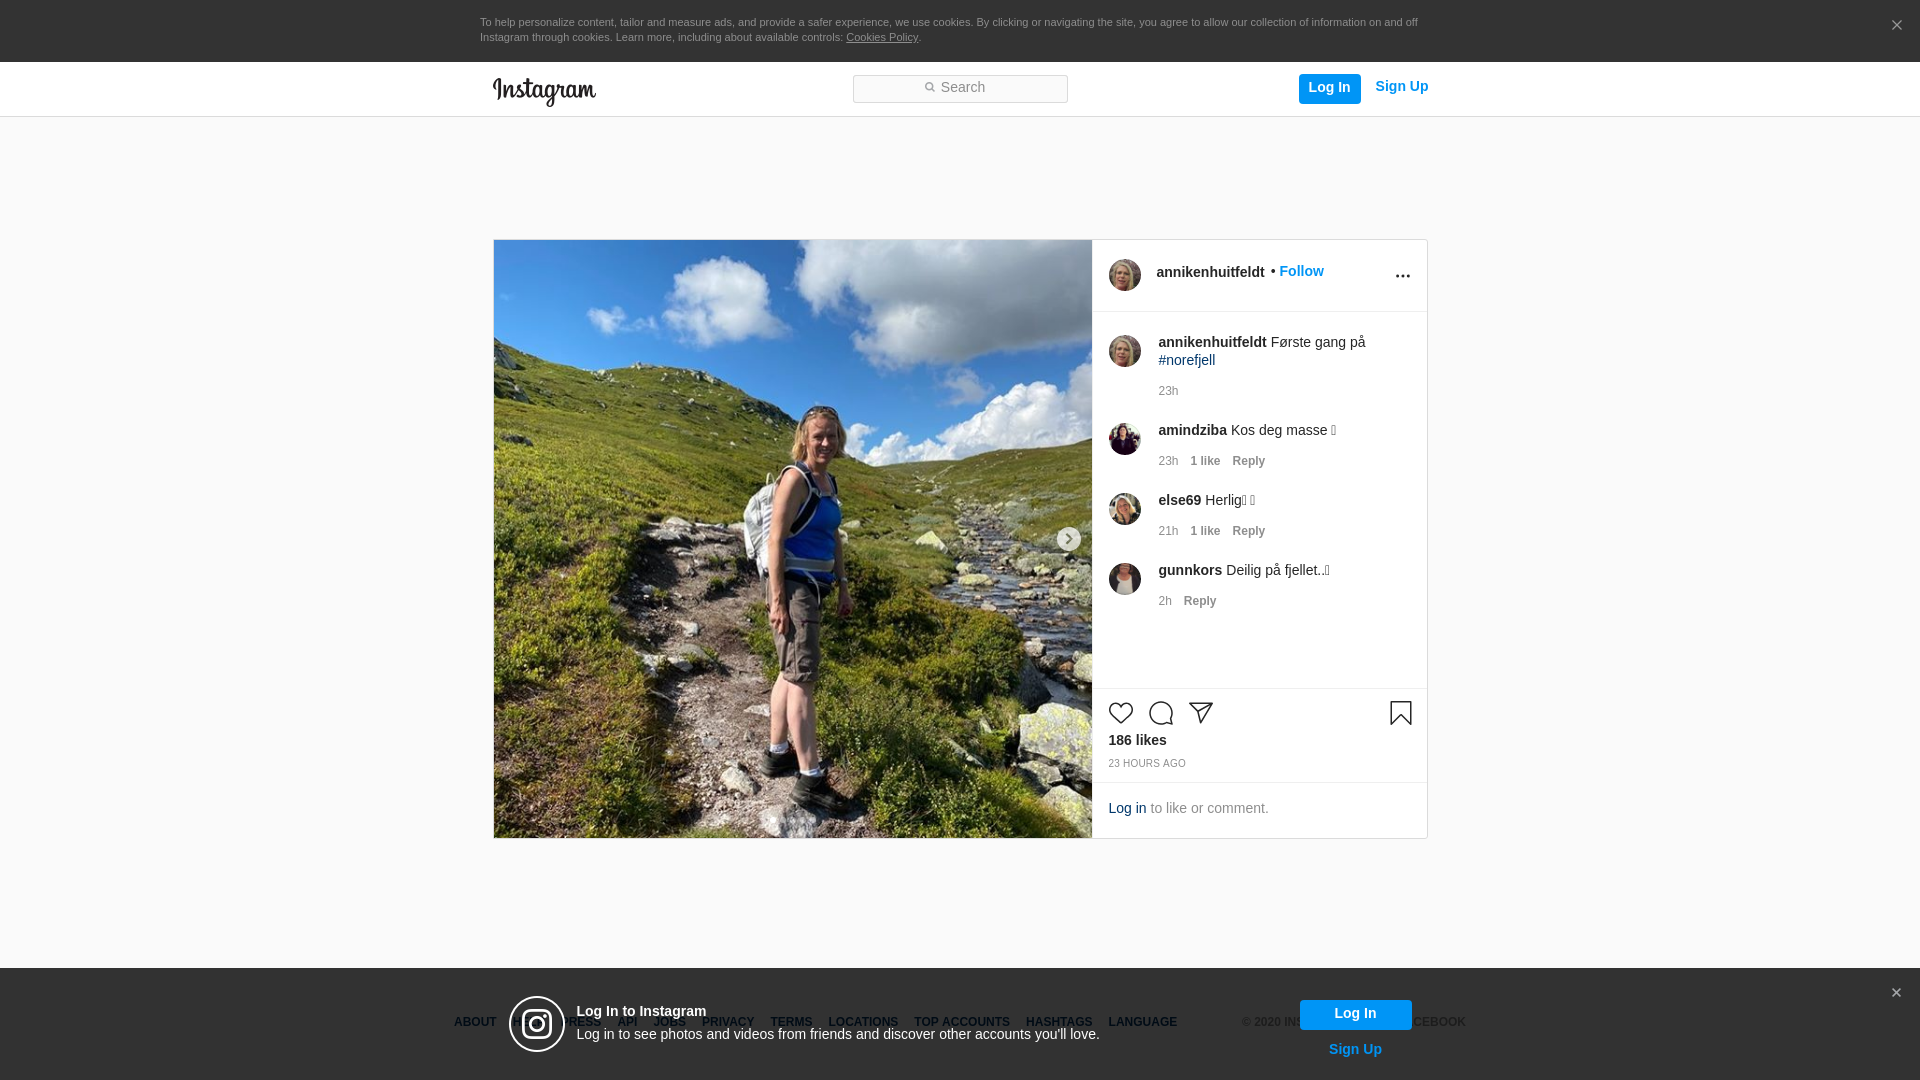
Task: Like the post with heart icon
Action: pyautogui.click(x=1120, y=713)
